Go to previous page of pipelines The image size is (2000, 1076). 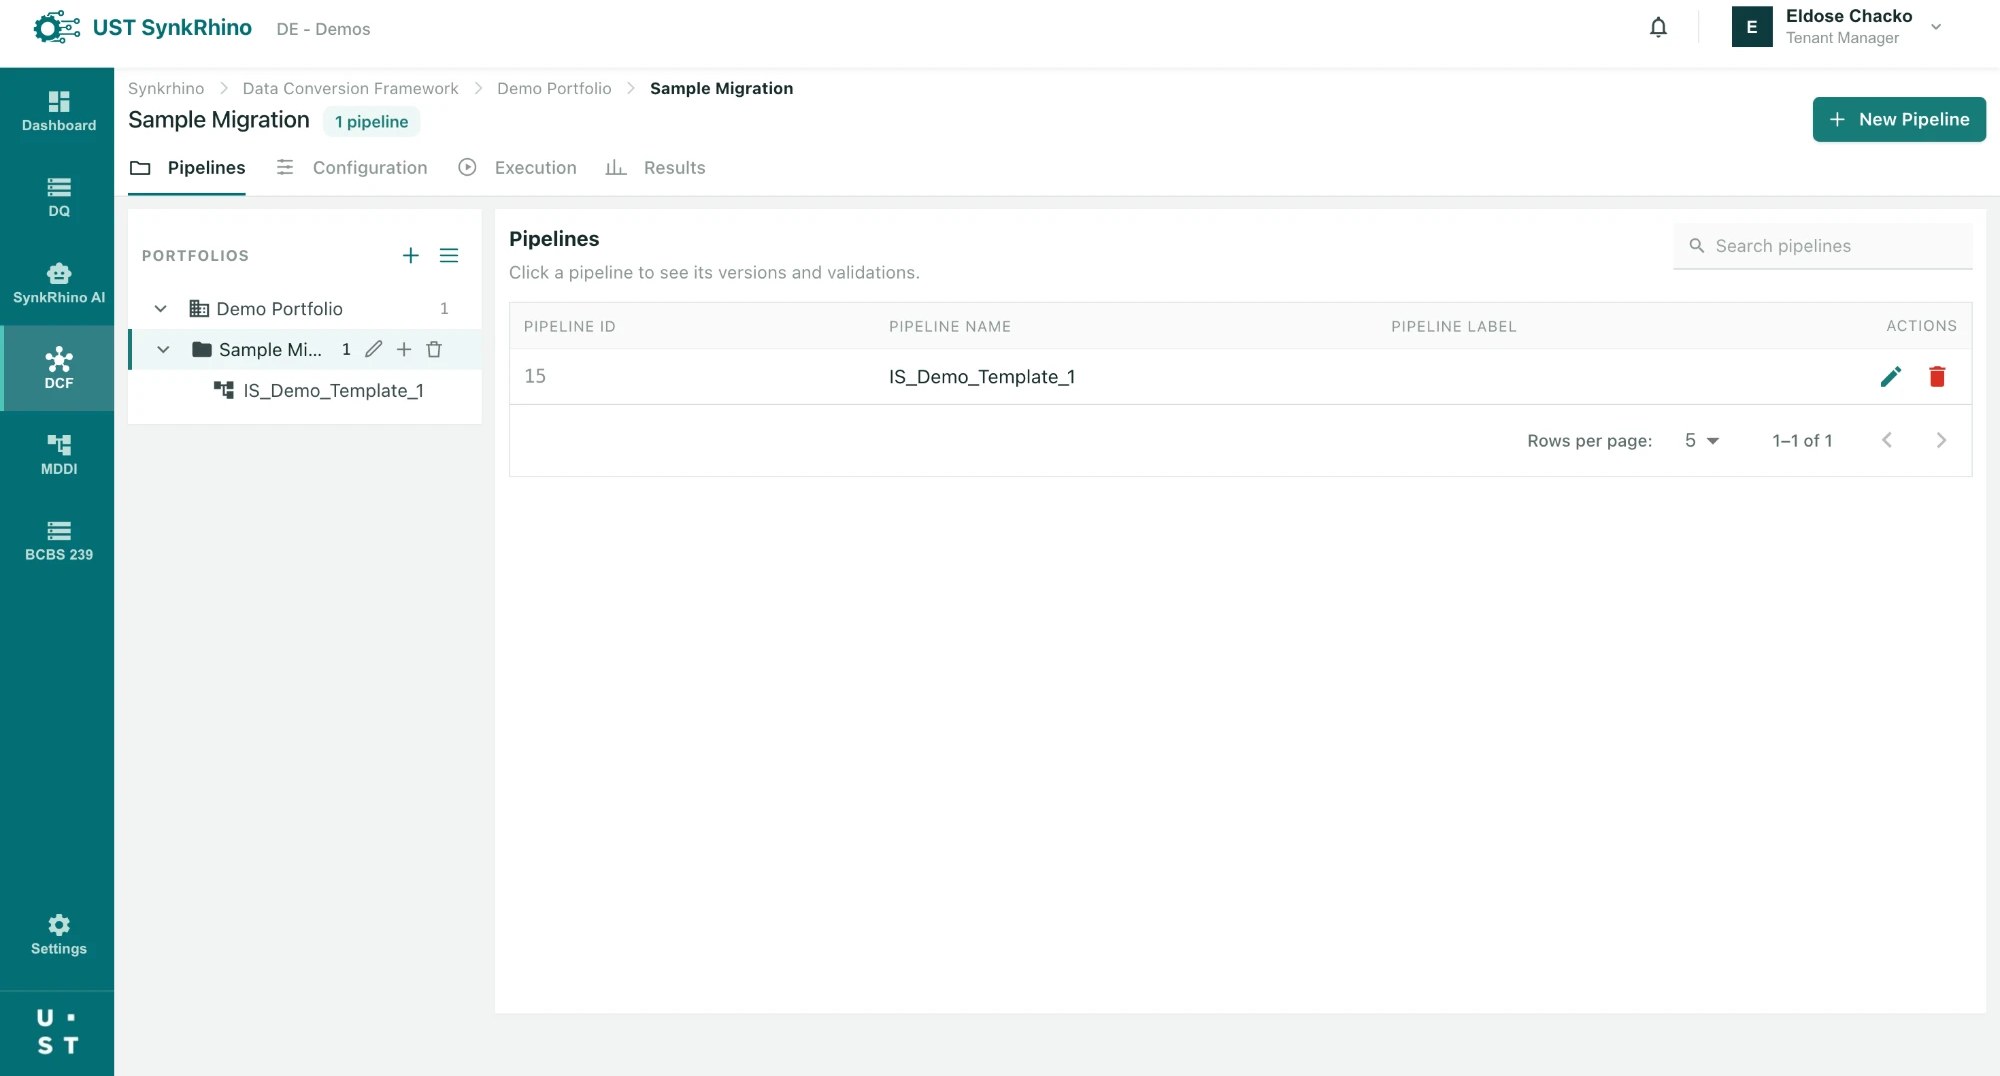pyautogui.click(x=1887, y=441)
